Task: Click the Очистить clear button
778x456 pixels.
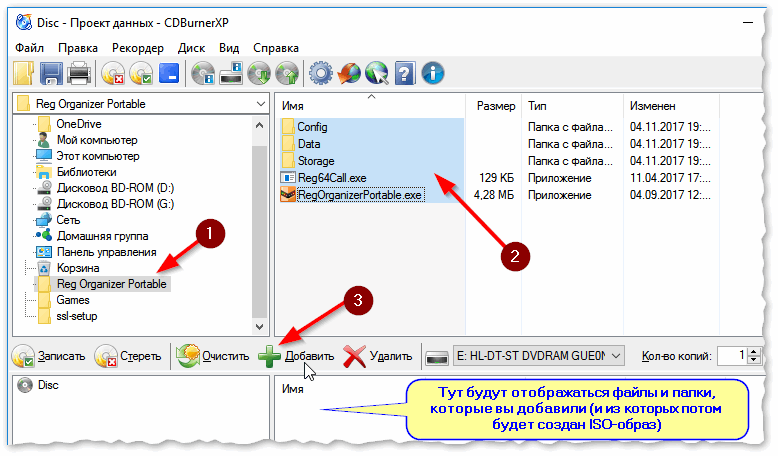Action: 213,356
